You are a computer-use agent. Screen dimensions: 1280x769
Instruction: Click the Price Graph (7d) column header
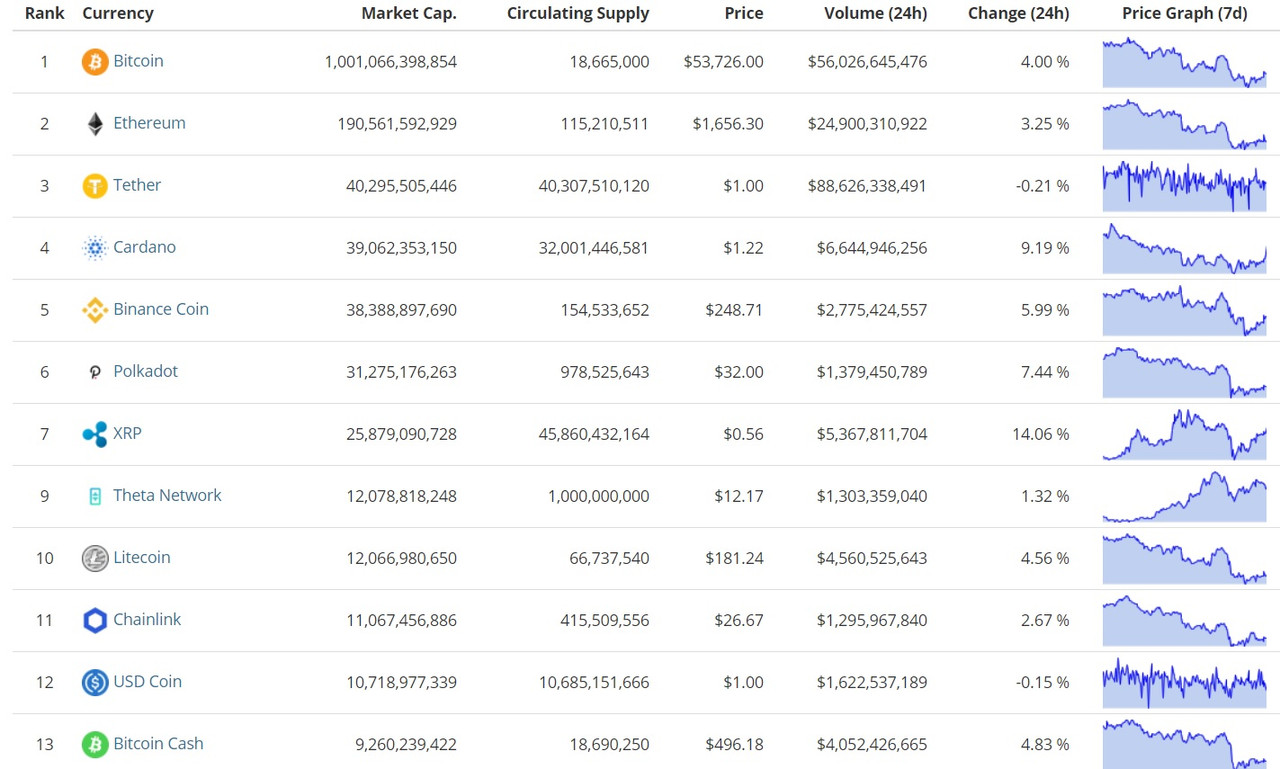click(1185, 14)
